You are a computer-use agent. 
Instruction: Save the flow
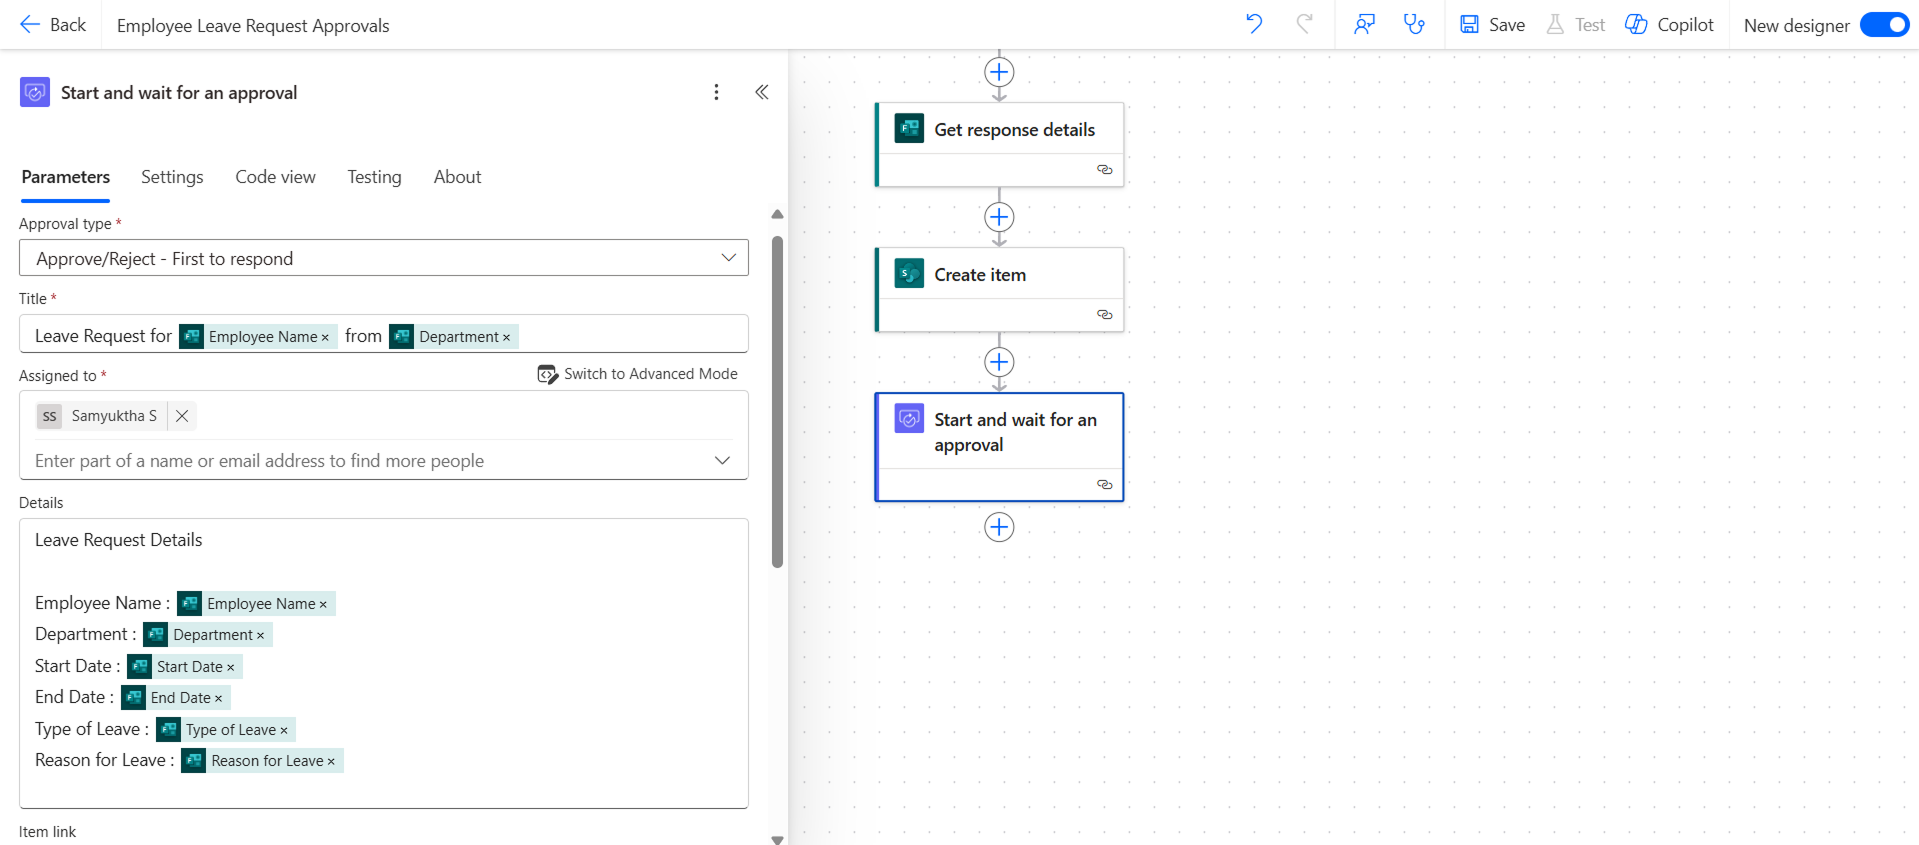point(1492,25)
